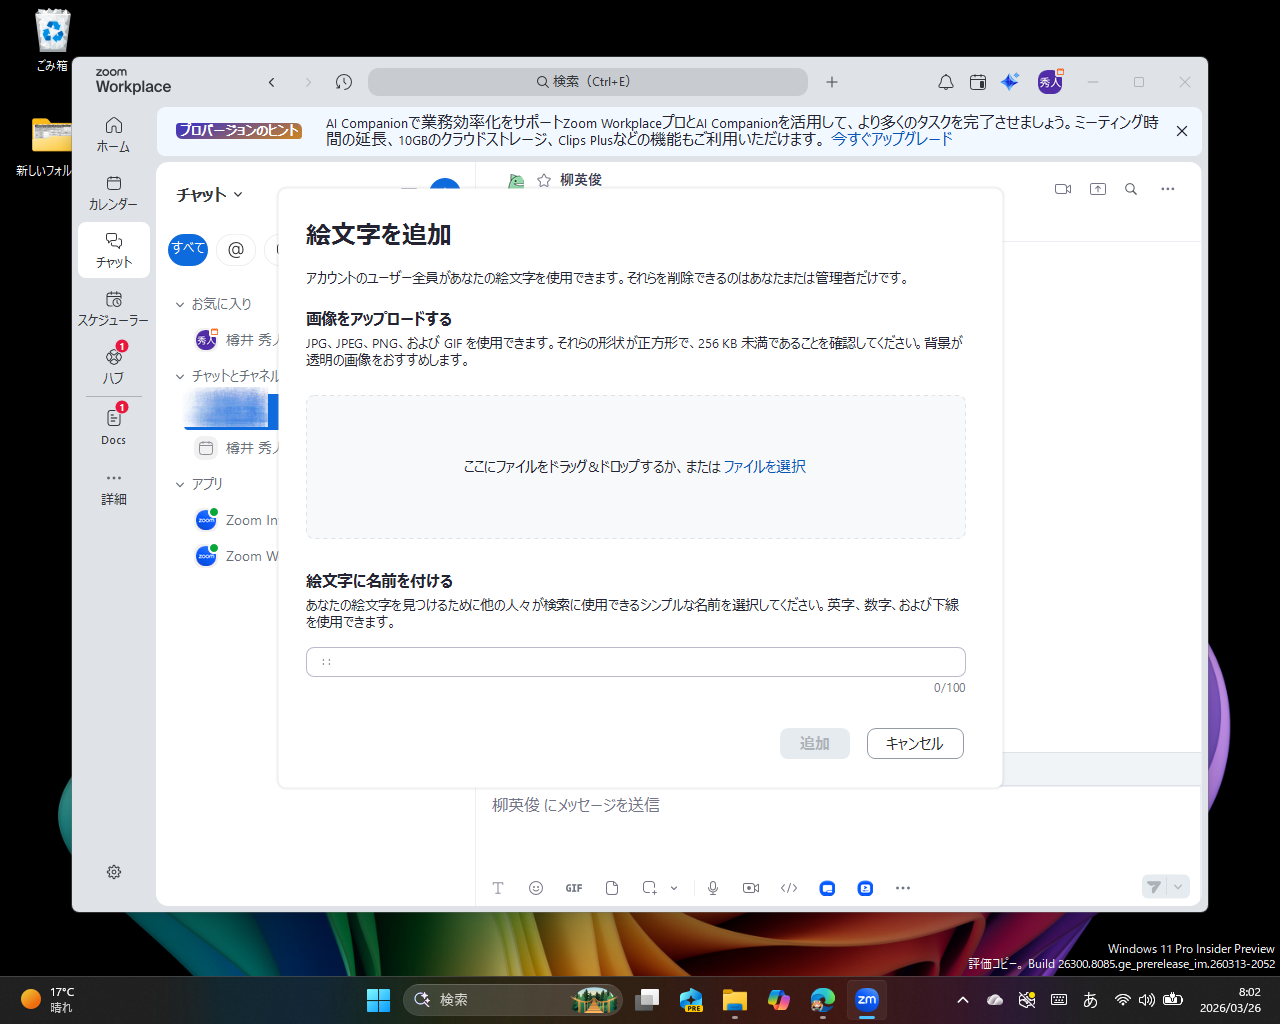Viewport: 1280px width, 1024px height.
Task: Record a video message with camera icon
Action: (751, 888)
